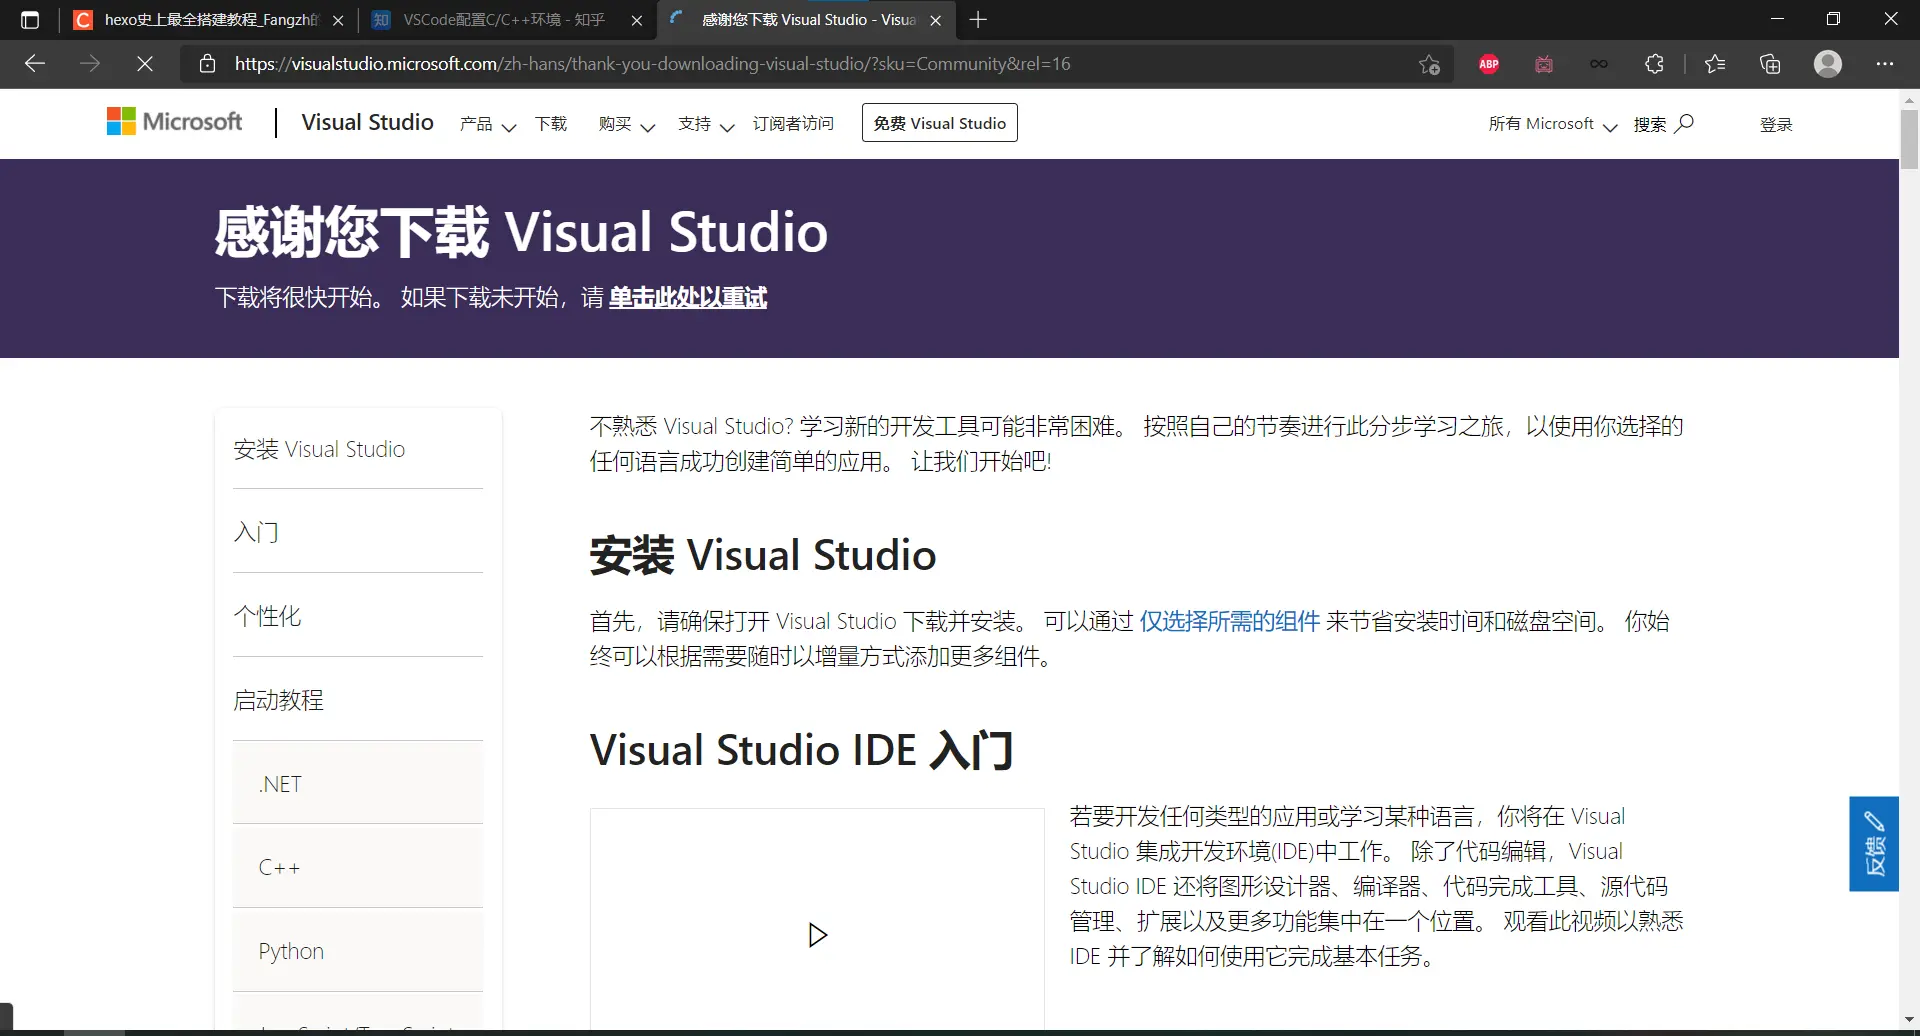Open the favorites star list icon
Screen dimensions: 1920x1036
point(1715,64)
